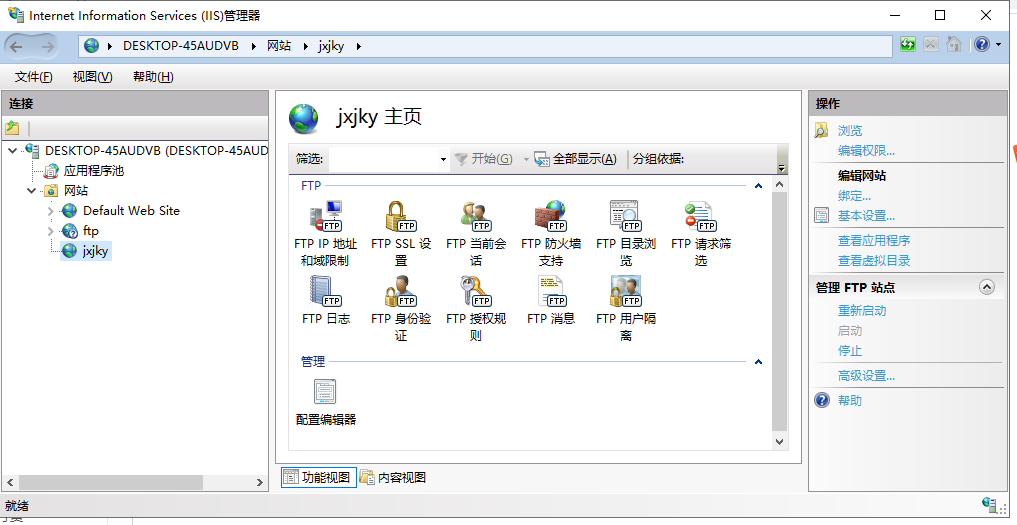Click the forward navigation arrow

point(47,47)
